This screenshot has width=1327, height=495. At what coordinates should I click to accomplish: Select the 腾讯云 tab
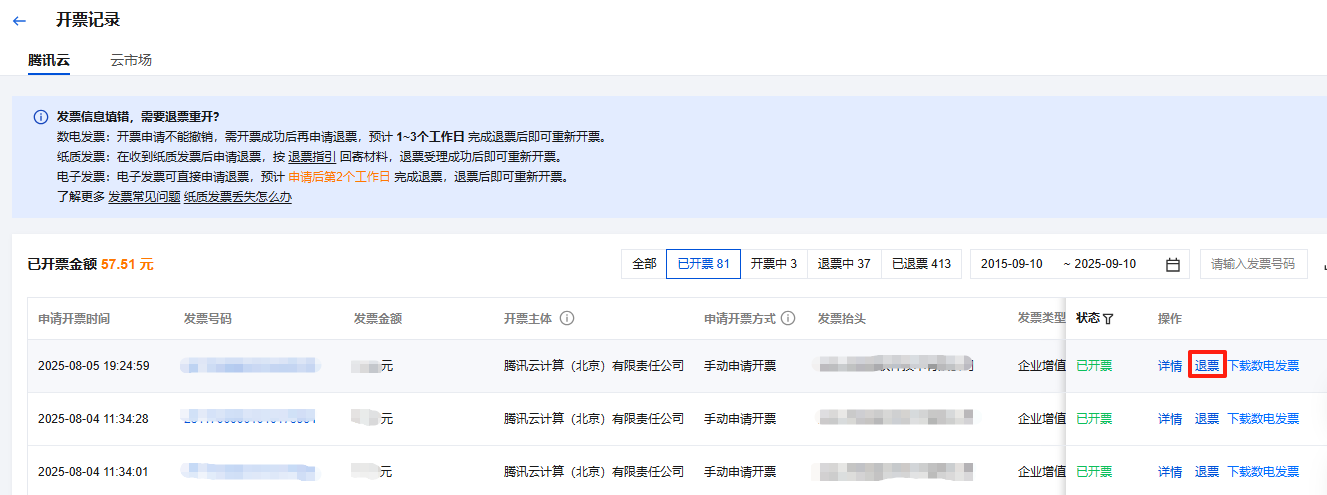49,60
